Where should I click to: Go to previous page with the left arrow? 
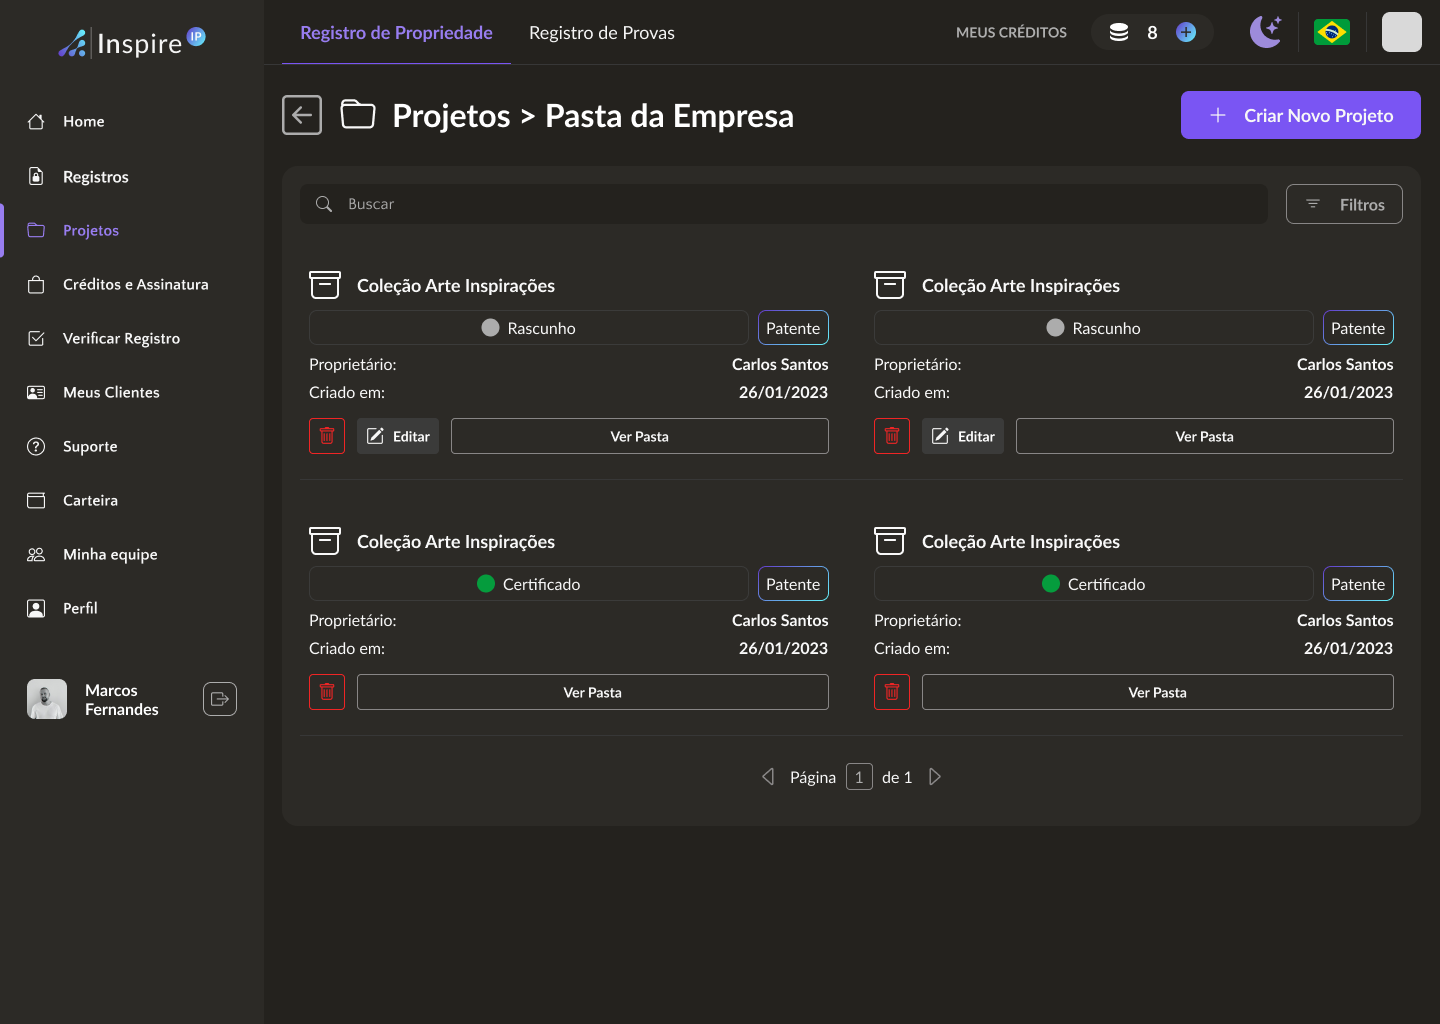coord(768,777)
